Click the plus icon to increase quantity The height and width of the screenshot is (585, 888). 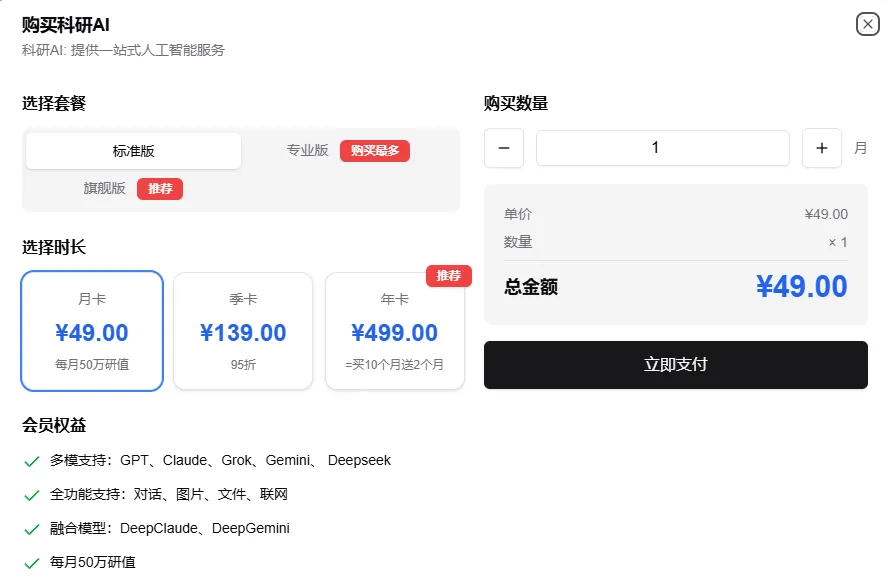[x=822, y=148]
